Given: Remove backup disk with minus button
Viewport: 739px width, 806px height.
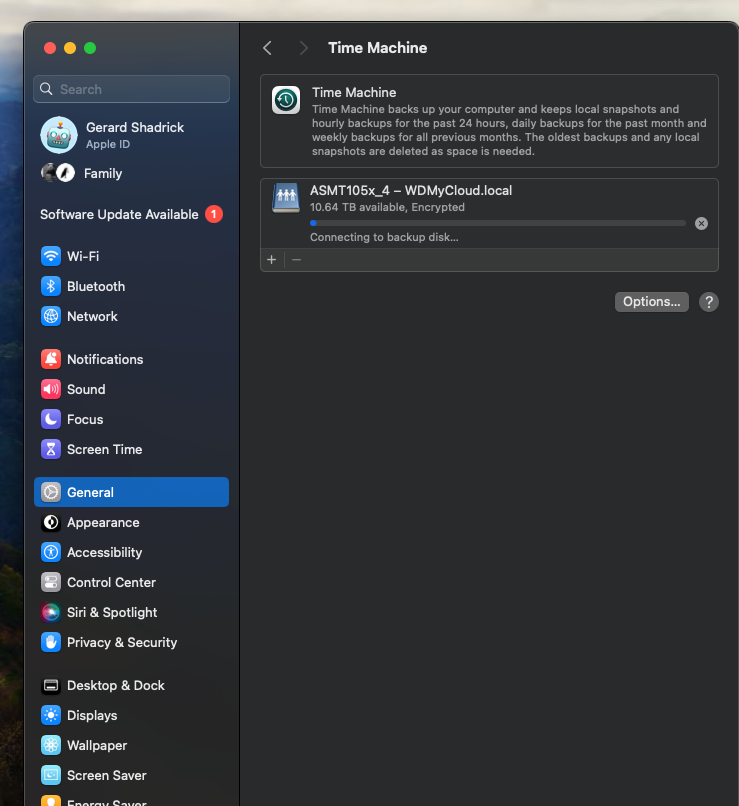Looking at the screenshot, I should [x=297, y=260].
